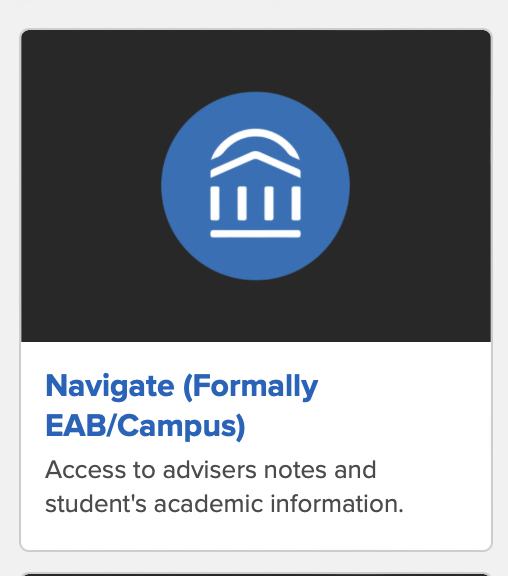The width and height of the screenshot is (508, 576).
Task: Click the dark banner of the Navigate card
Action: point(256,186)
